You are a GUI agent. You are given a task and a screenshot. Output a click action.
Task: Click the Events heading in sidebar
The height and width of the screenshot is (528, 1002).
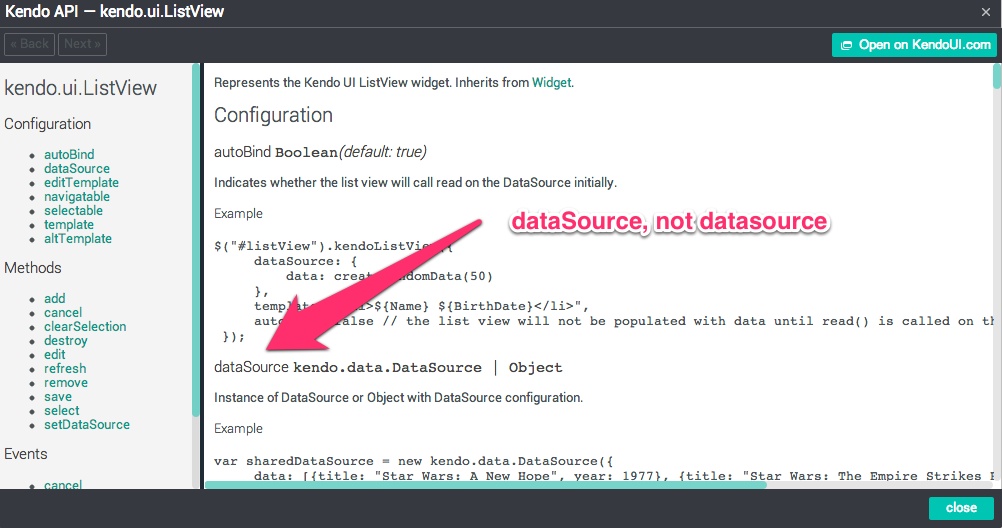[26, 454]
